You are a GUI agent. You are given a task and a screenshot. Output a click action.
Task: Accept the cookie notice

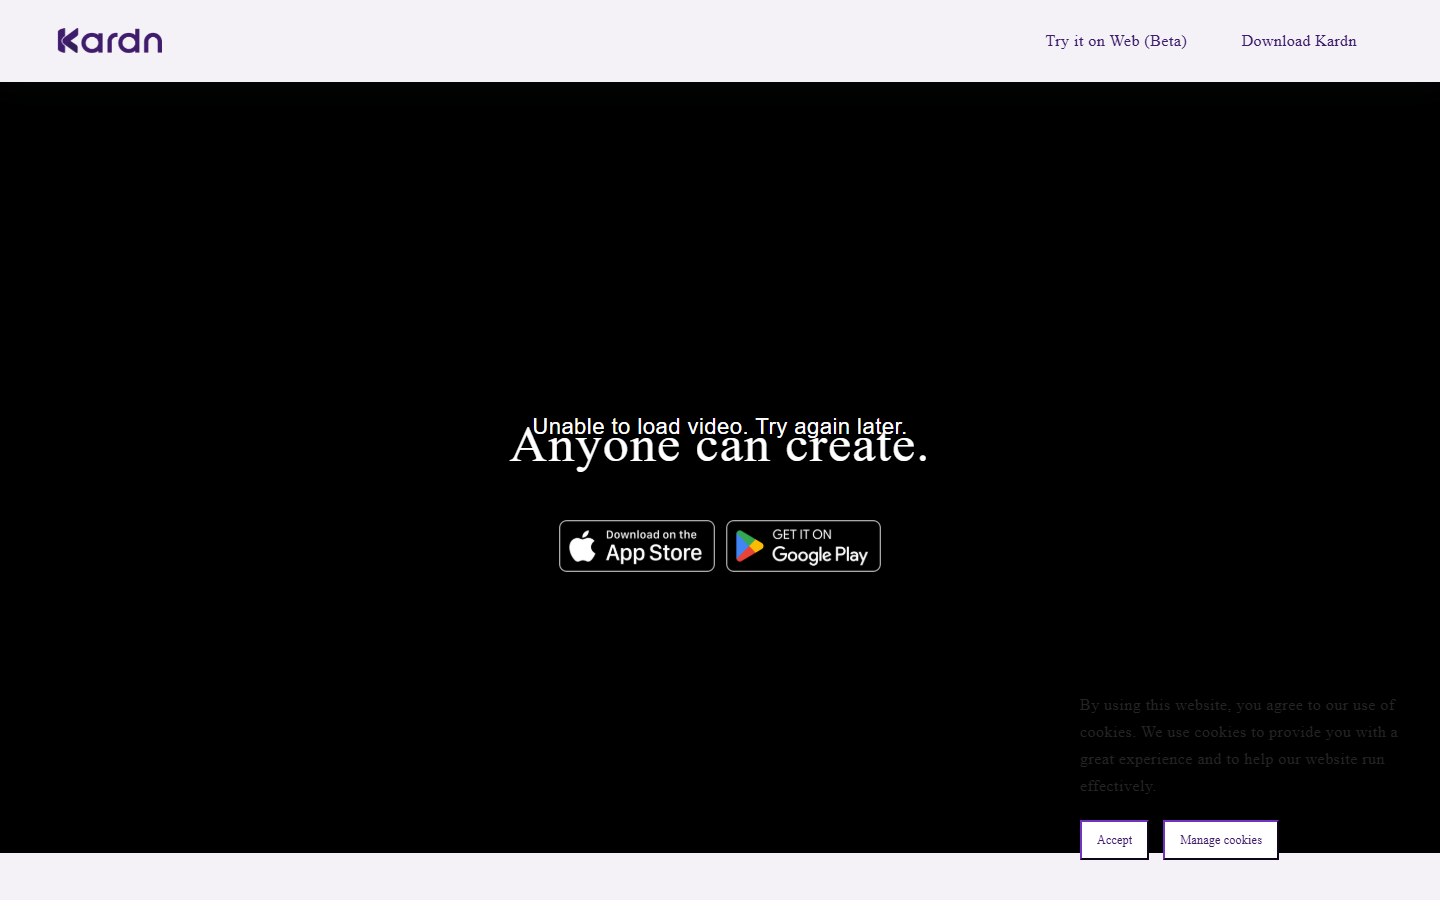(1114, 840)
